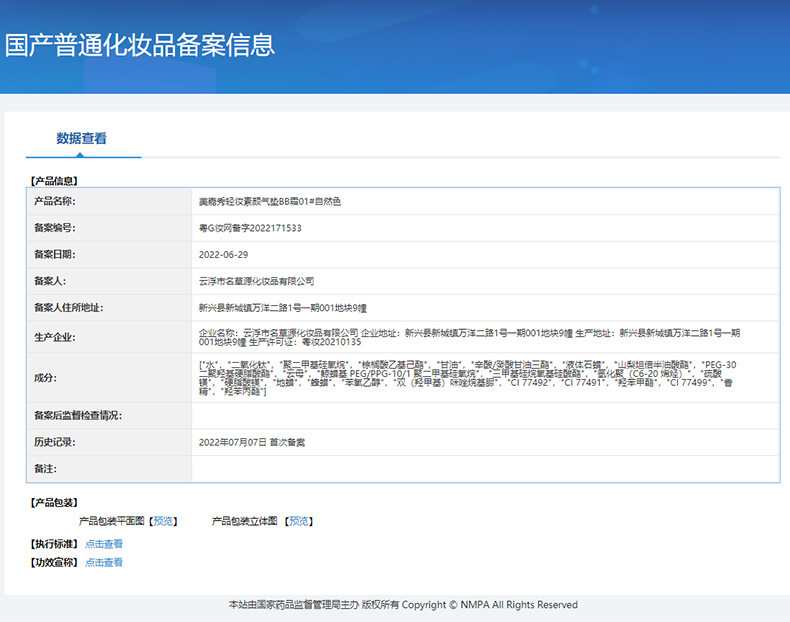Select the product name 美肤秀轻妆素颜气垫BB霜 text
This screenshot has height=622, width=790.
(x=270, y=202)
